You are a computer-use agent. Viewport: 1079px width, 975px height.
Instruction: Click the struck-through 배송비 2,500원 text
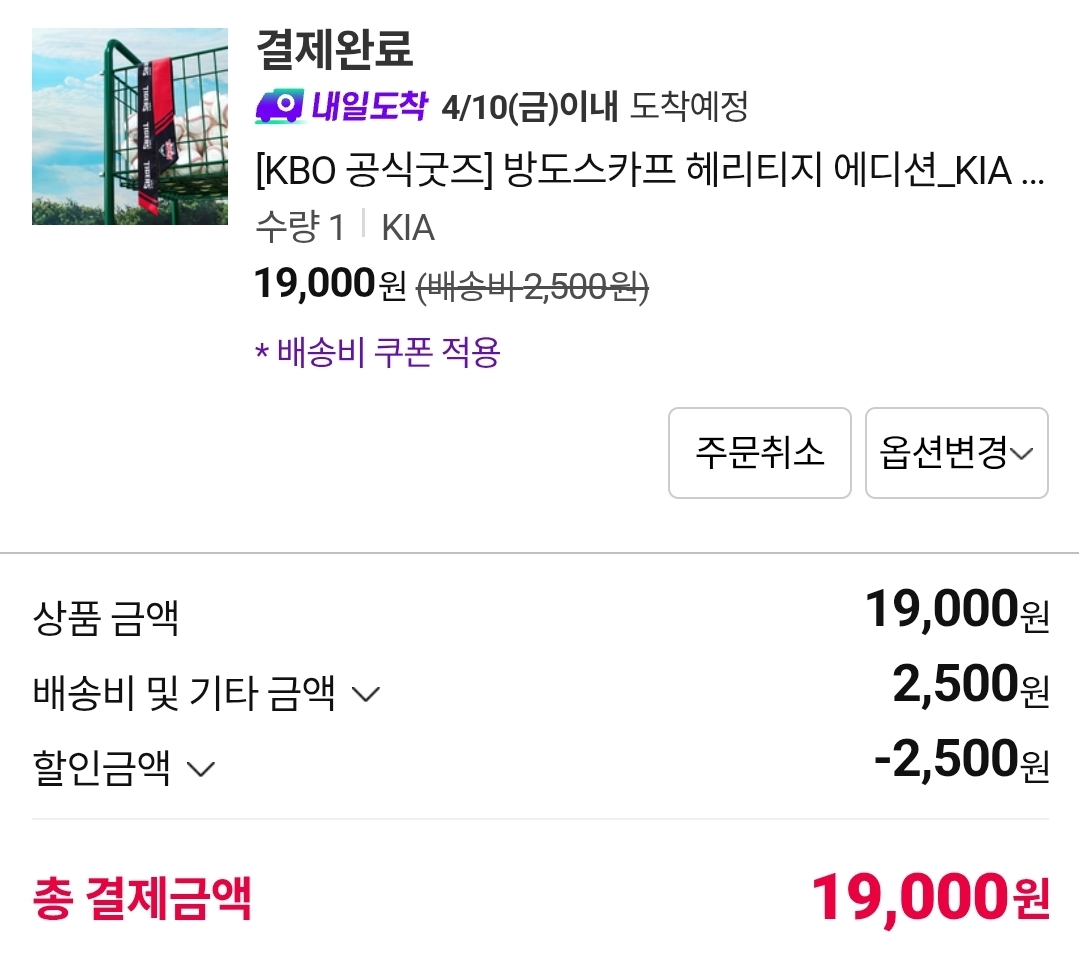[x=532, y=288]
